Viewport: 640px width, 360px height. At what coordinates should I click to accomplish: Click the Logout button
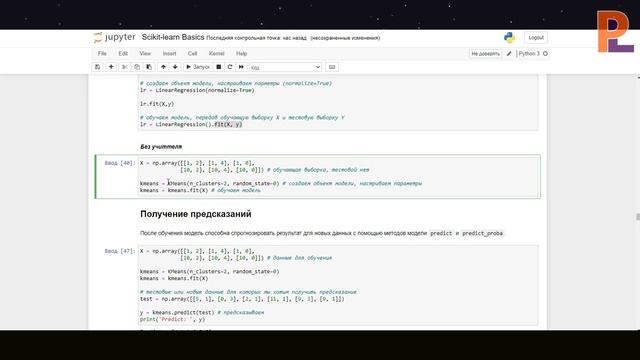(x=536, y=38)
